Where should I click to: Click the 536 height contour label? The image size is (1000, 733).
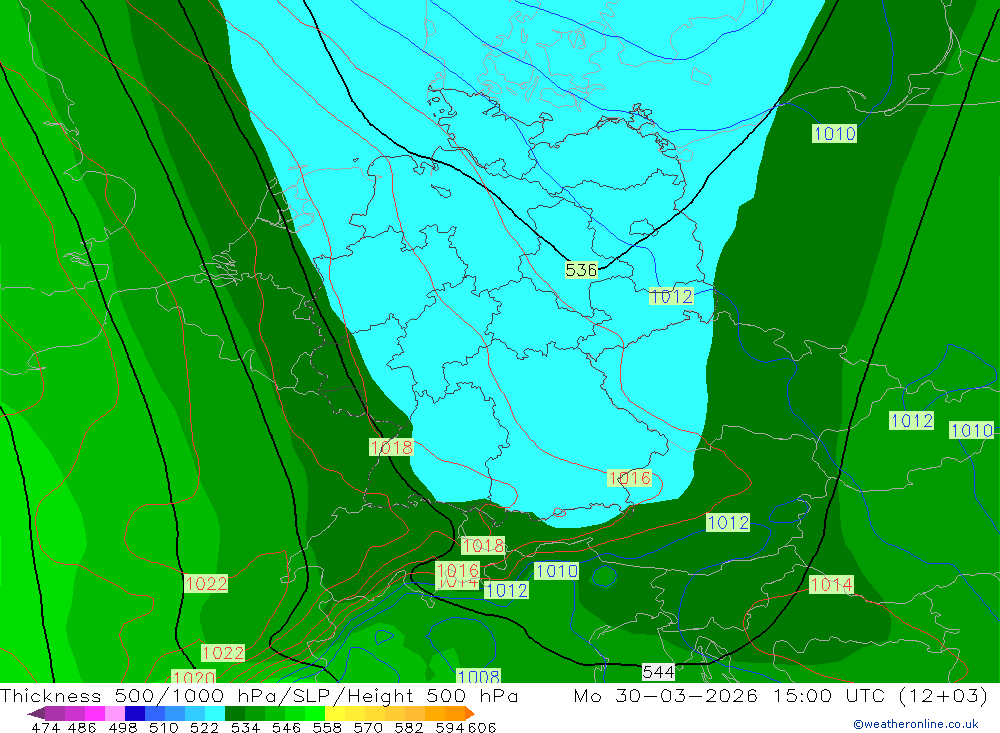click(x=581, y=270)
